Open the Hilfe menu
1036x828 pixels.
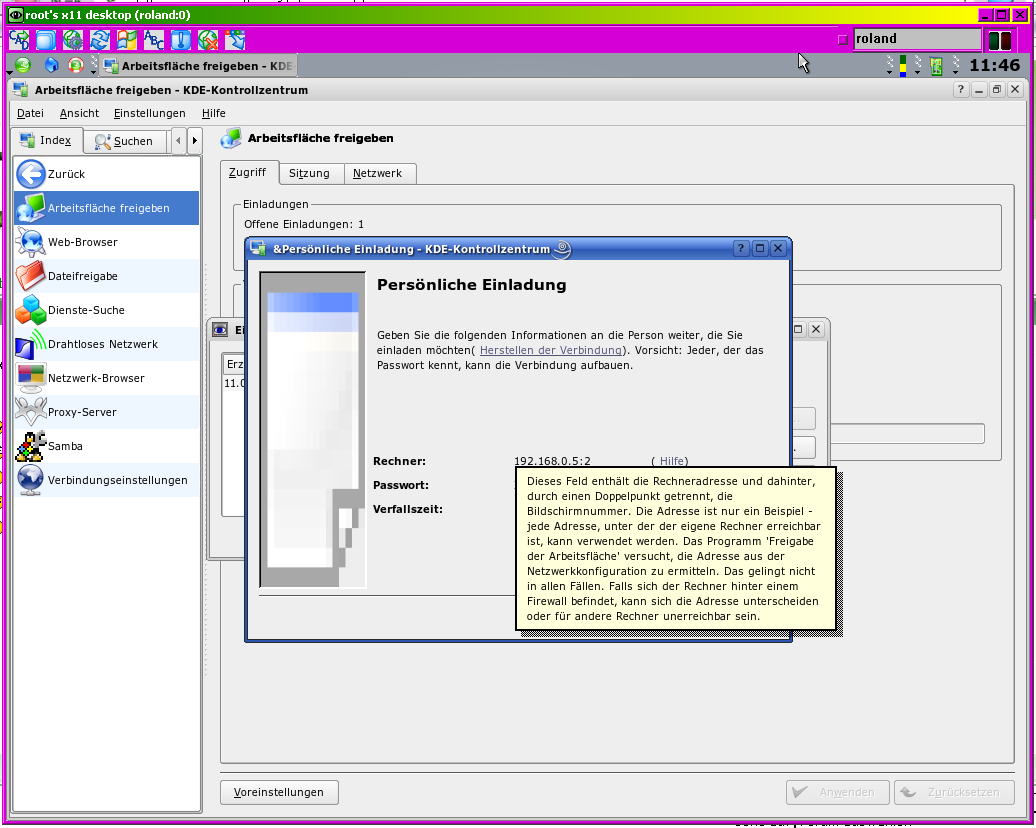(213, 113)
